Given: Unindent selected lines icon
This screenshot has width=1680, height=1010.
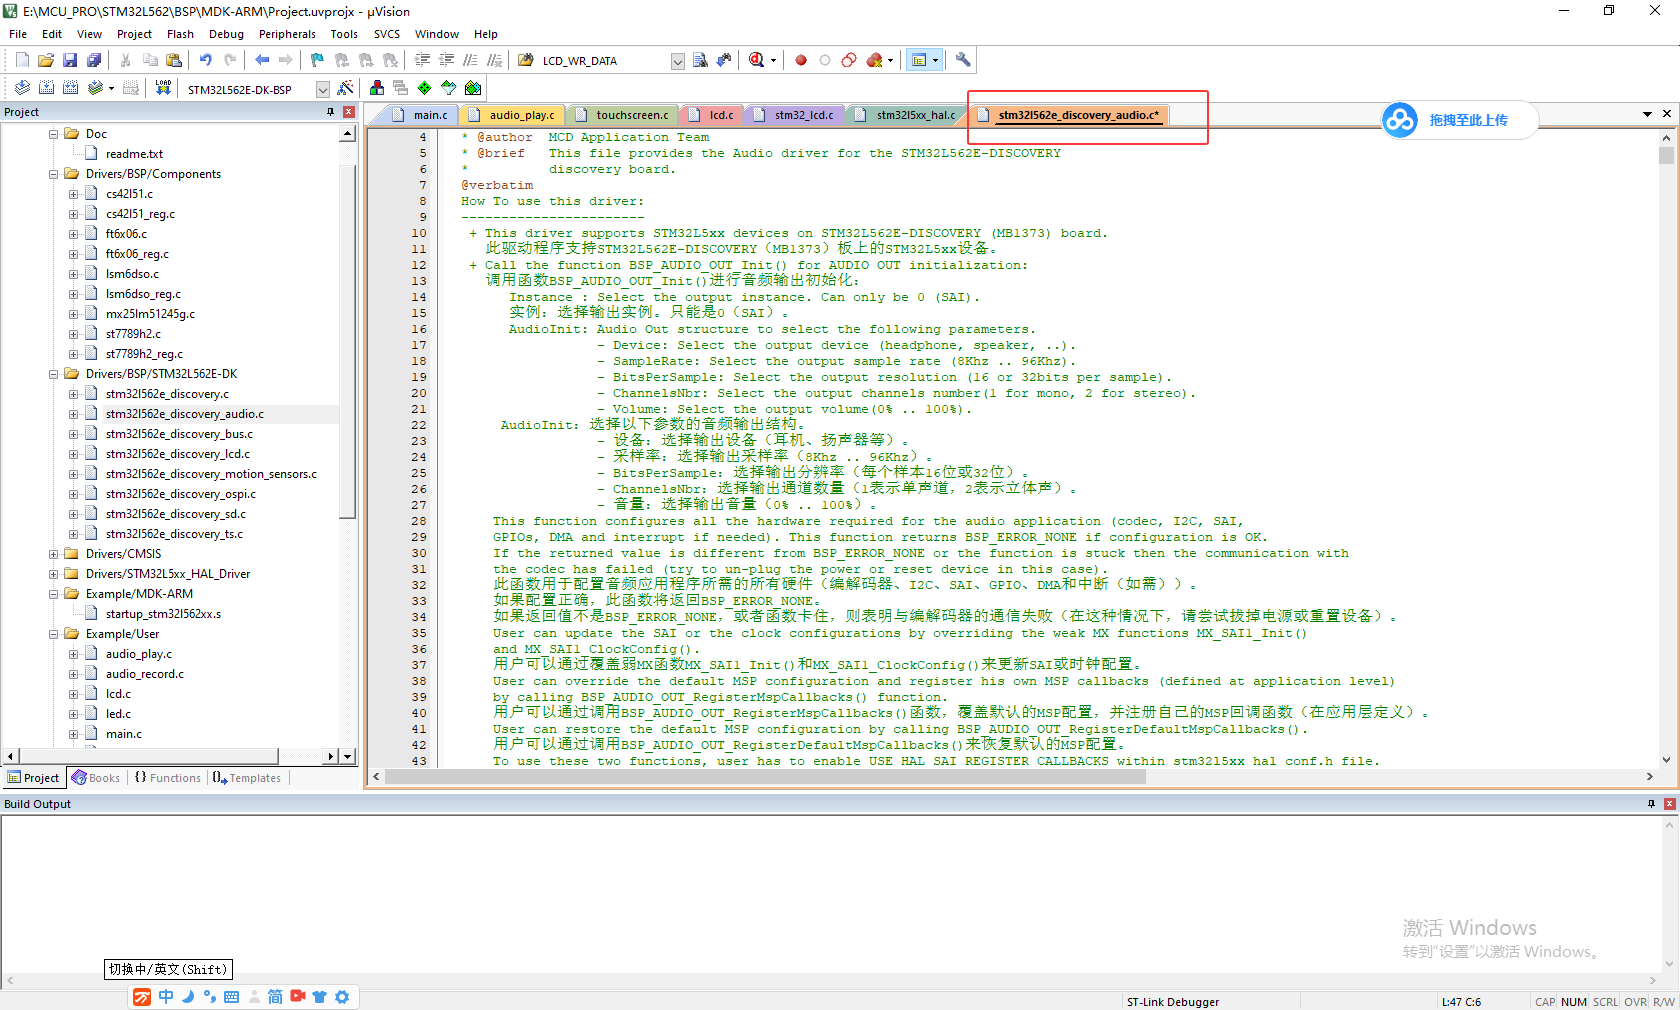Looking at the screenshot, I should click(446, 60).
